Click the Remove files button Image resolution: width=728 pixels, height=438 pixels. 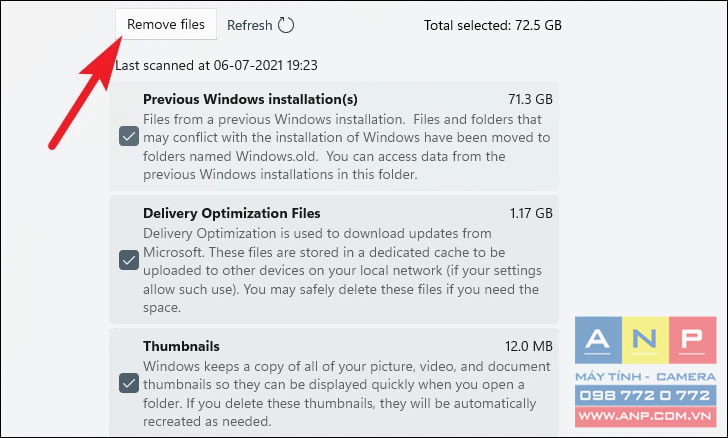tap(166, 24)
